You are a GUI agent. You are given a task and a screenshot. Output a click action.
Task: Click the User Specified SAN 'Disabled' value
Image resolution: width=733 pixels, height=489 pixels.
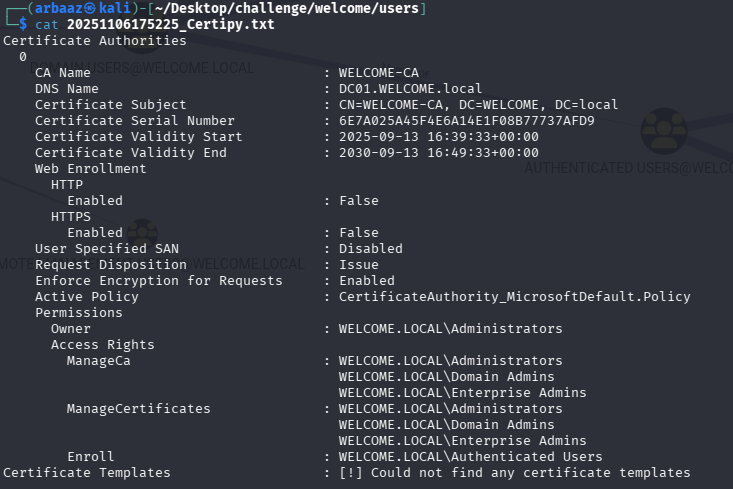tap(370, 249)
